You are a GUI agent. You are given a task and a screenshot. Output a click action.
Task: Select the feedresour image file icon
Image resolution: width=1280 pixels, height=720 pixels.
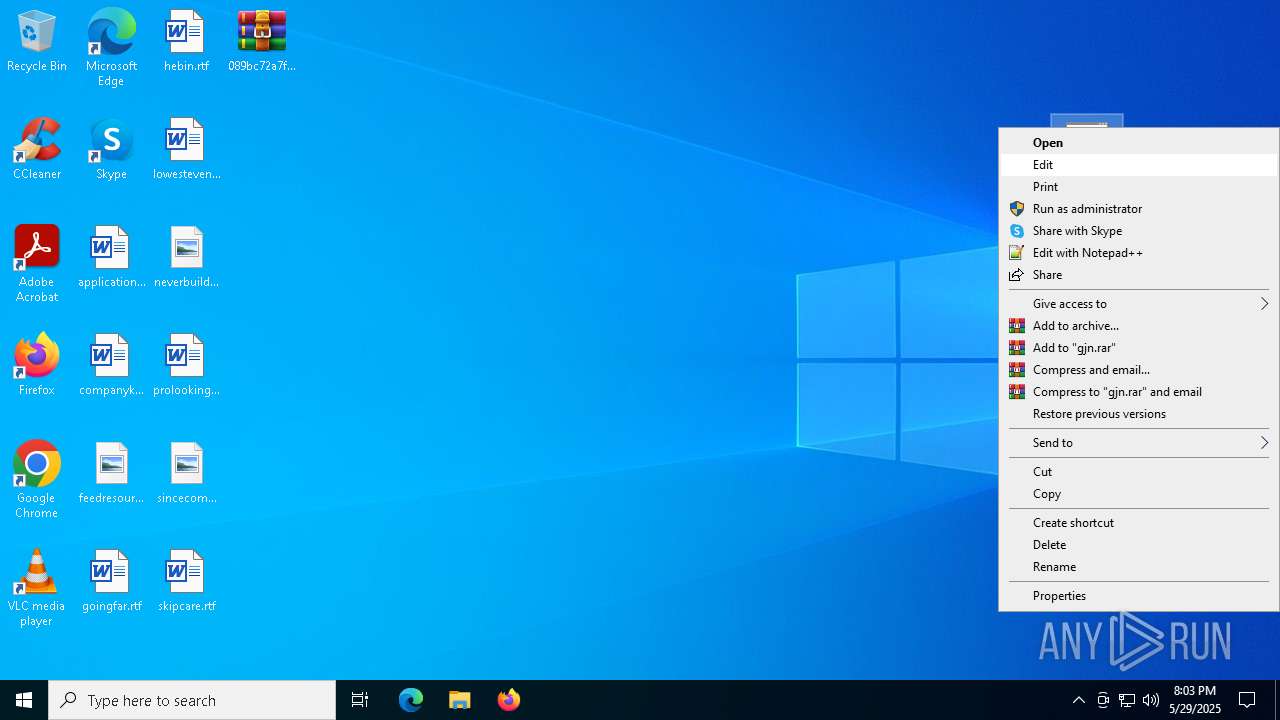(x=111, y=474)
